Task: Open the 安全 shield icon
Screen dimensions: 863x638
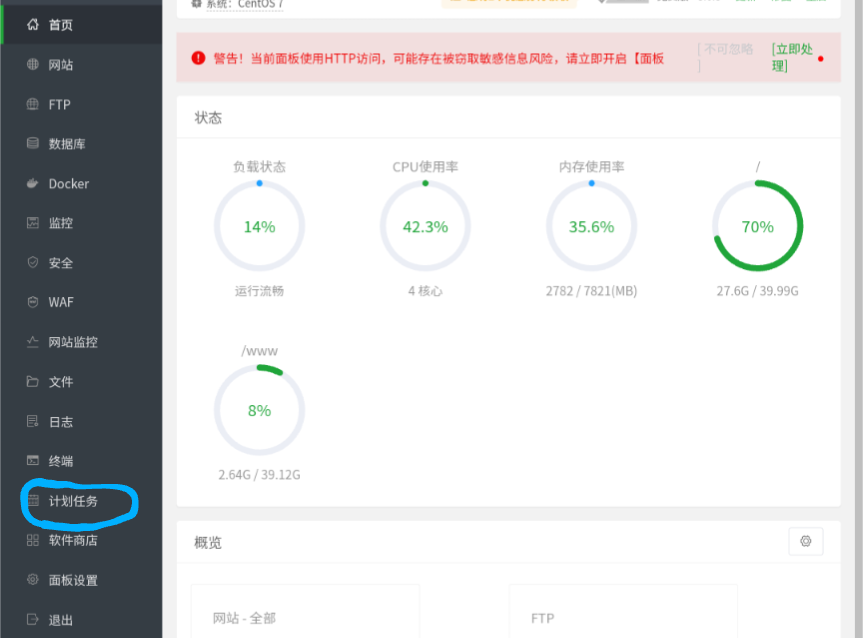Action: click(33, 263)
